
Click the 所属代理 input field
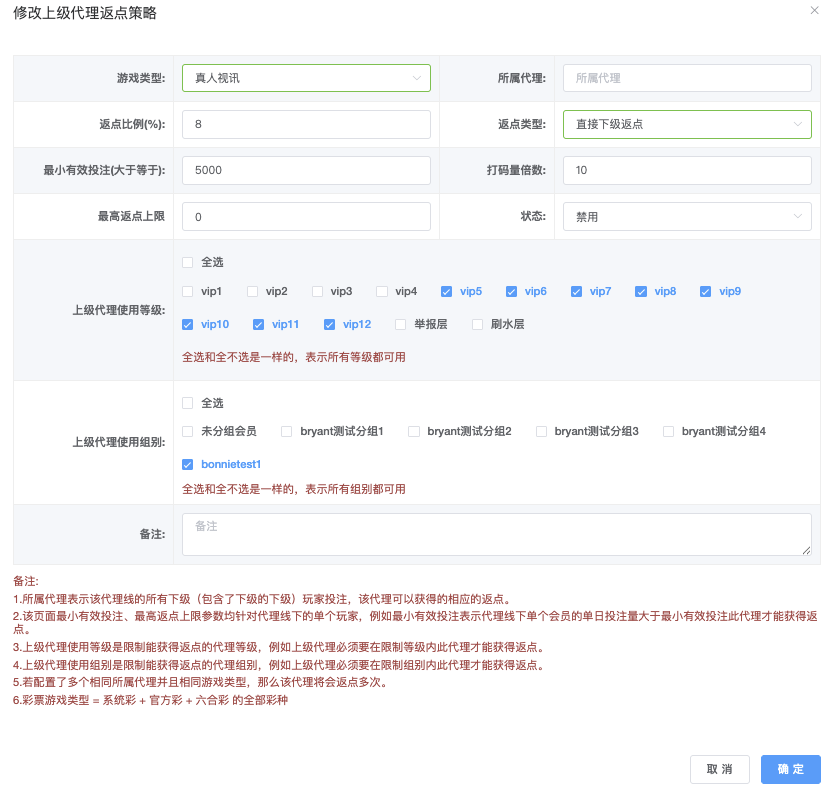point(686,78)
